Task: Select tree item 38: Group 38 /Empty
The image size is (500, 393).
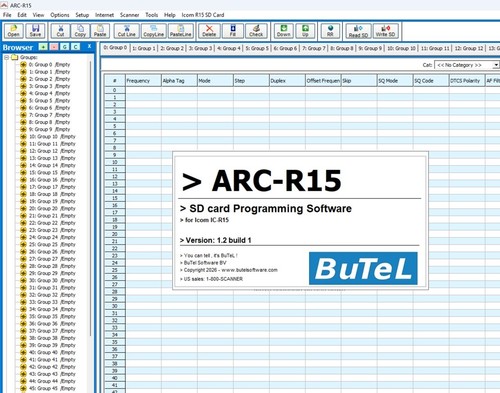Action: pyautogui.click(x=52, y=338)
